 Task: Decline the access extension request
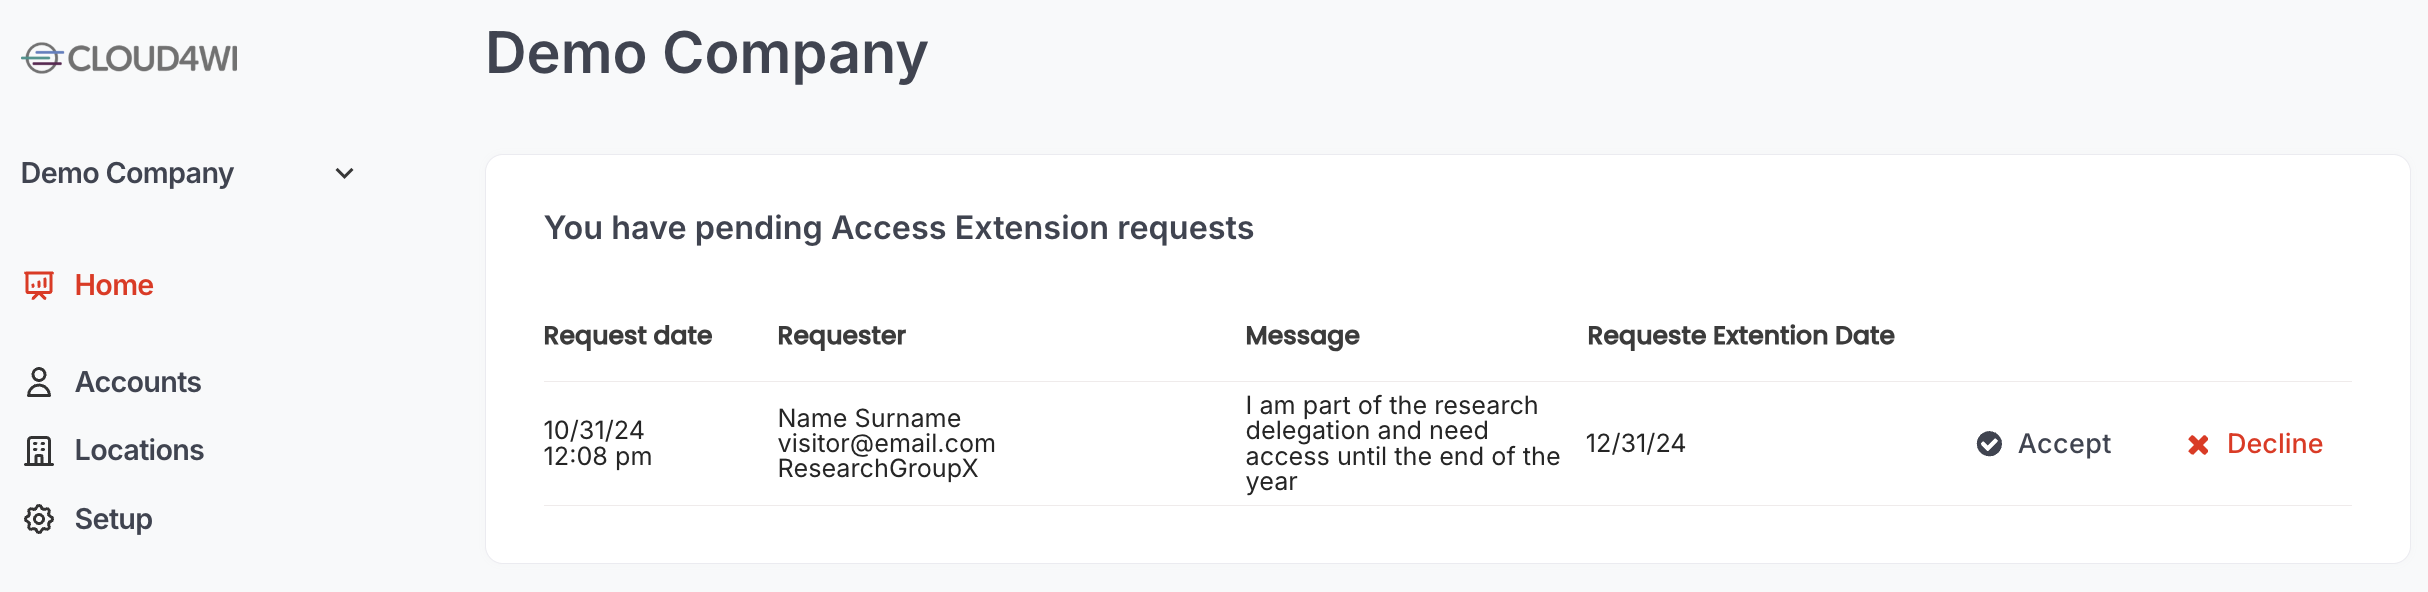tap(2274, 444)
